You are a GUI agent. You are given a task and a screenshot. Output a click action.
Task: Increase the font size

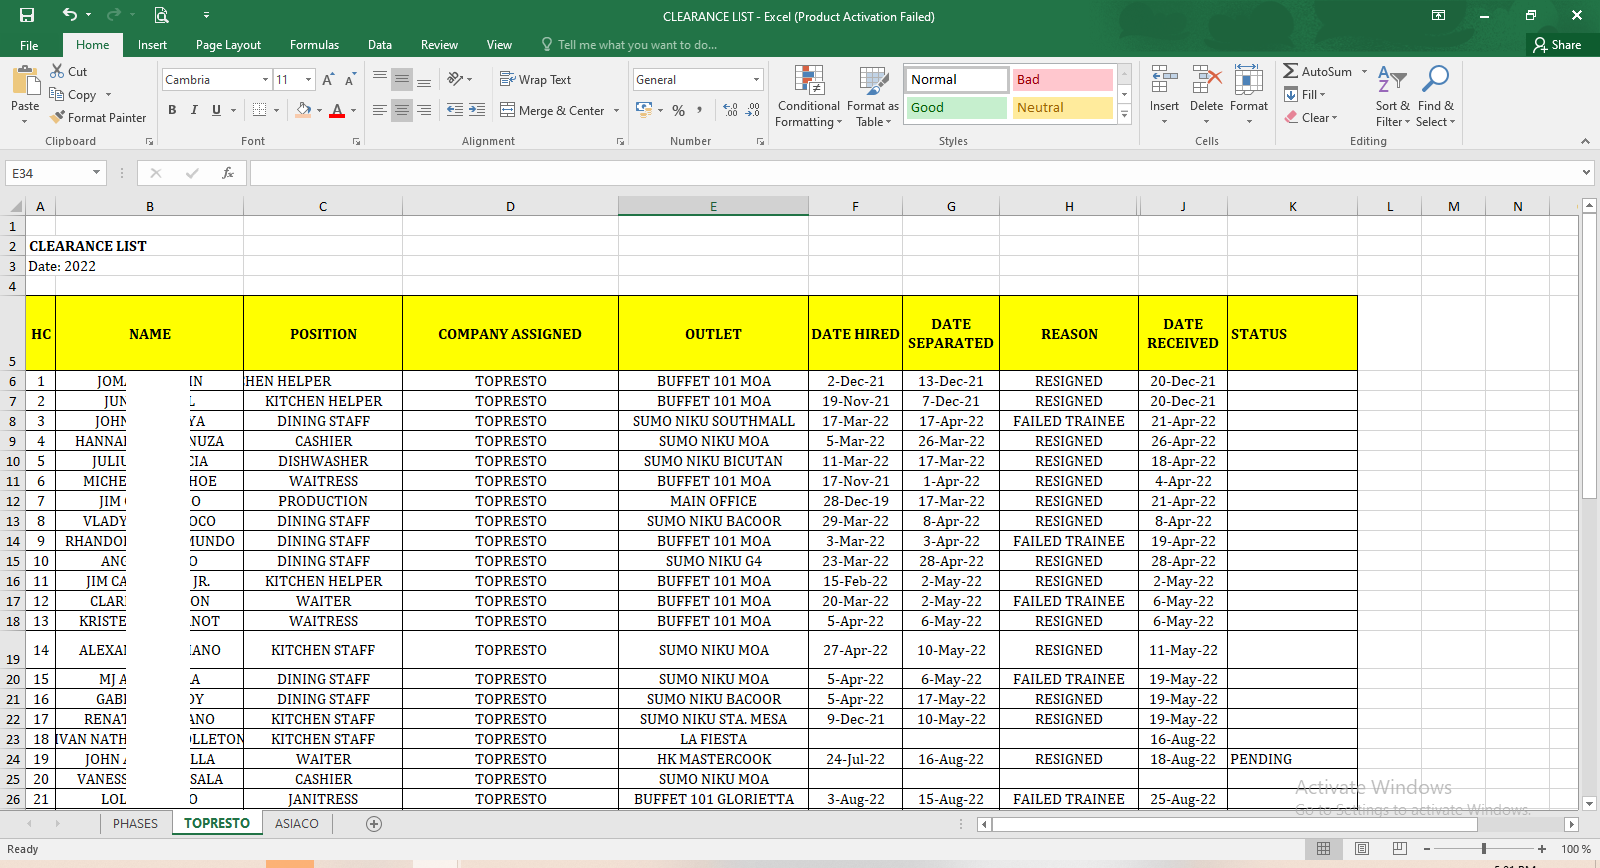coord(328,80)
